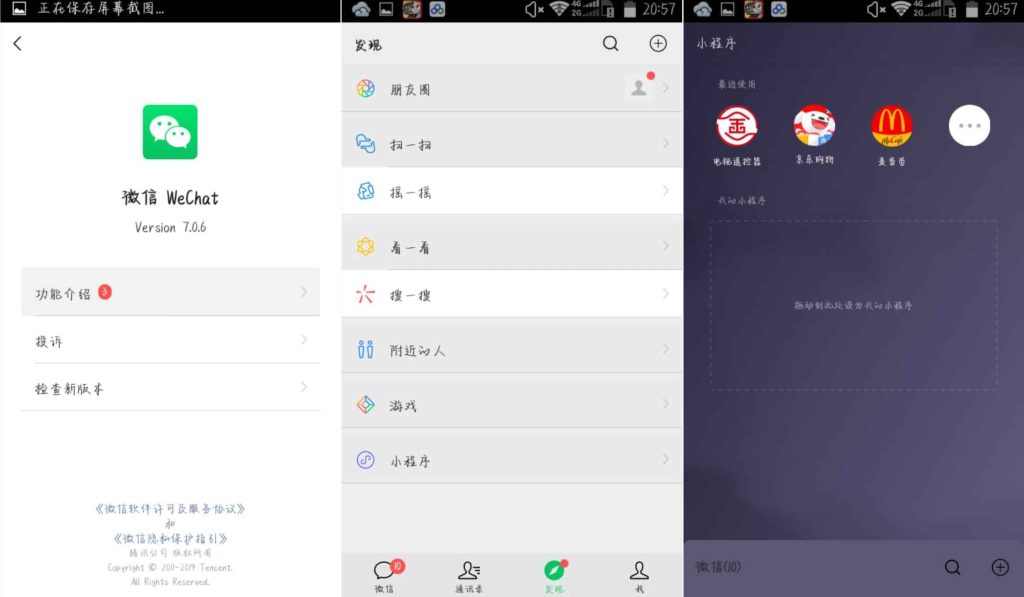Screen dimensions: 1024x597
Task: Open the 游戏 games icon
Action: coord(366,404)
